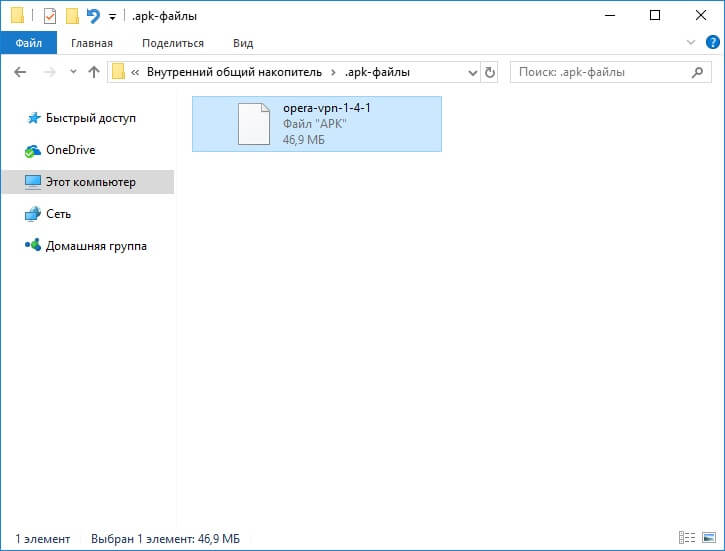Click the opera-vpn-1-4-1 file name
The image size is (725, 551).
coord(327,108)
